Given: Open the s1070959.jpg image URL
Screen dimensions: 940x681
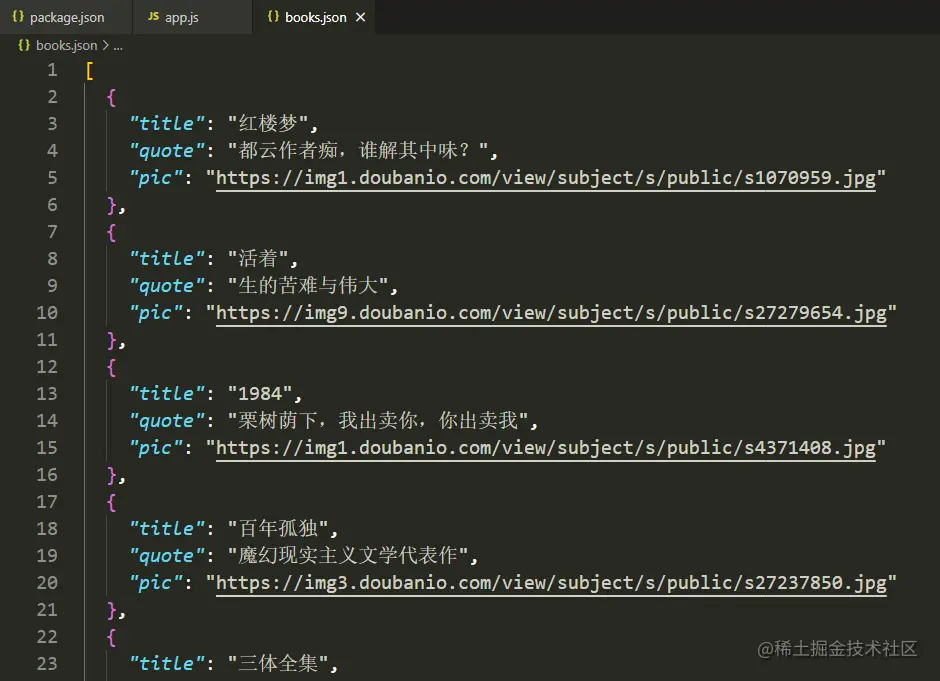Looking at the screenshot, I should coord(546,178).
